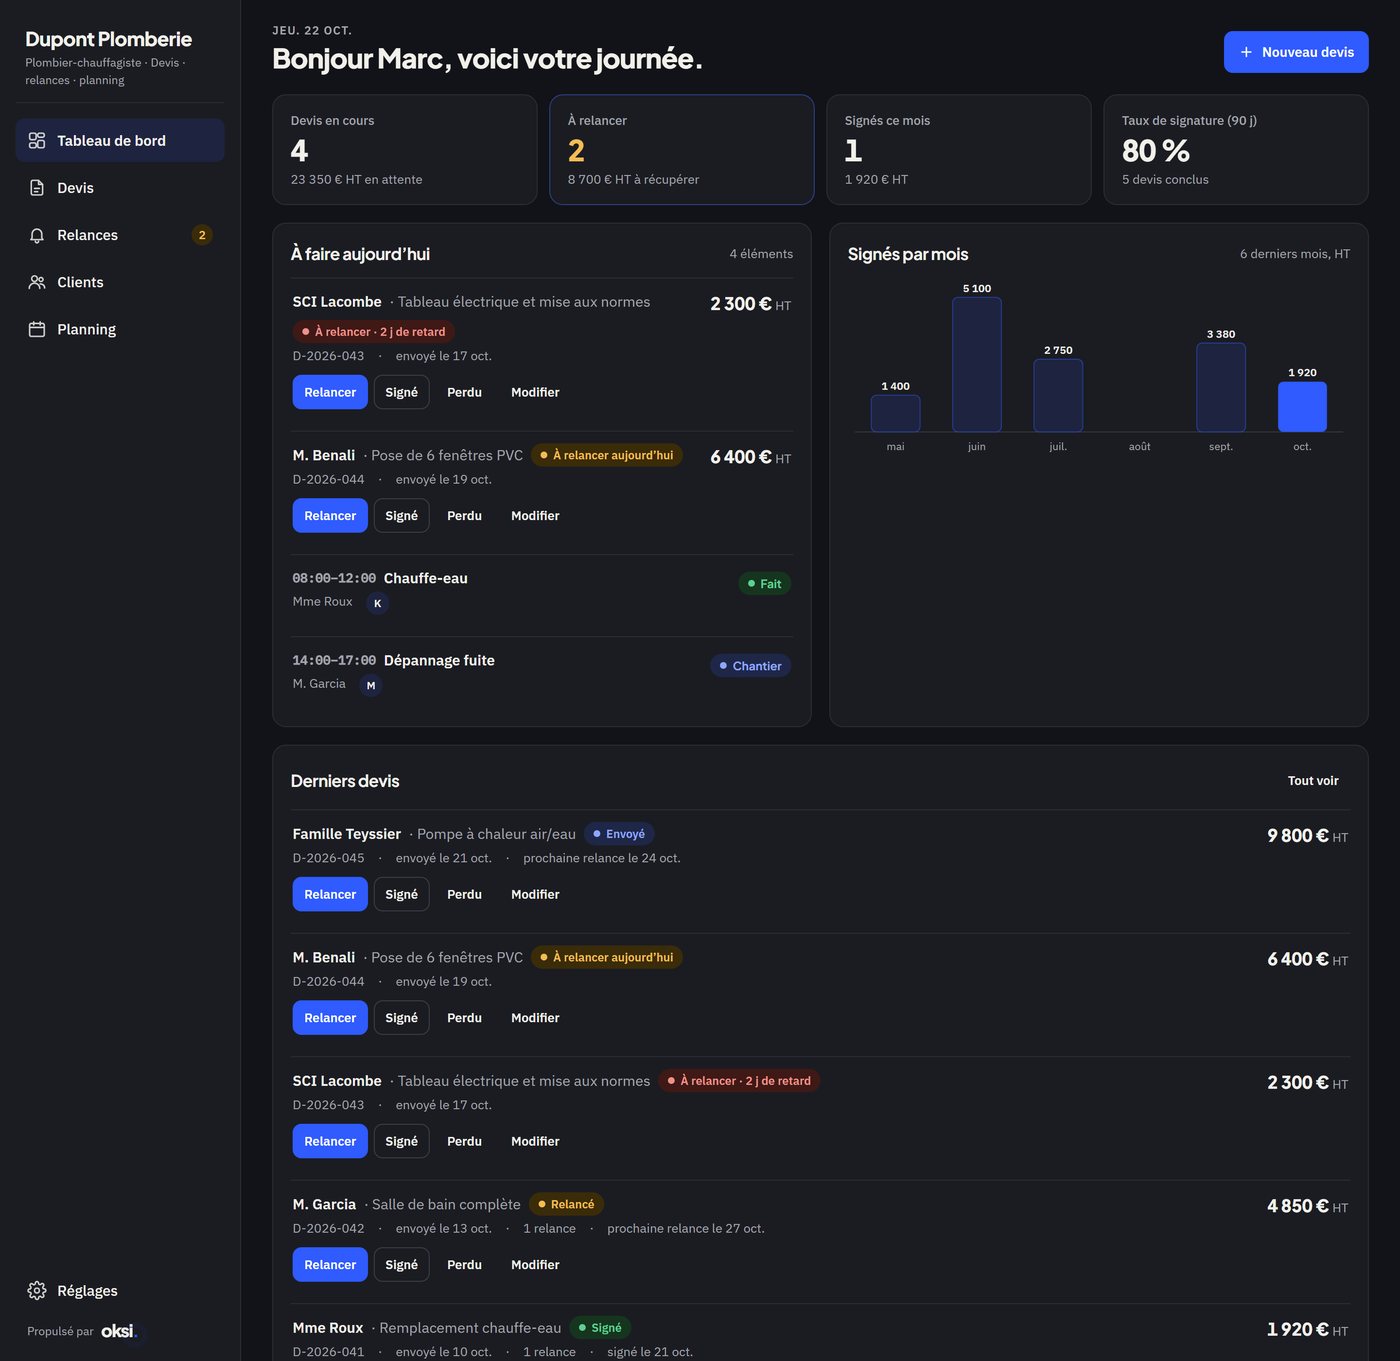Click the juil. bar showing 2 750
This screenshot has width=1400, height=1361.
click(1058, 395)
